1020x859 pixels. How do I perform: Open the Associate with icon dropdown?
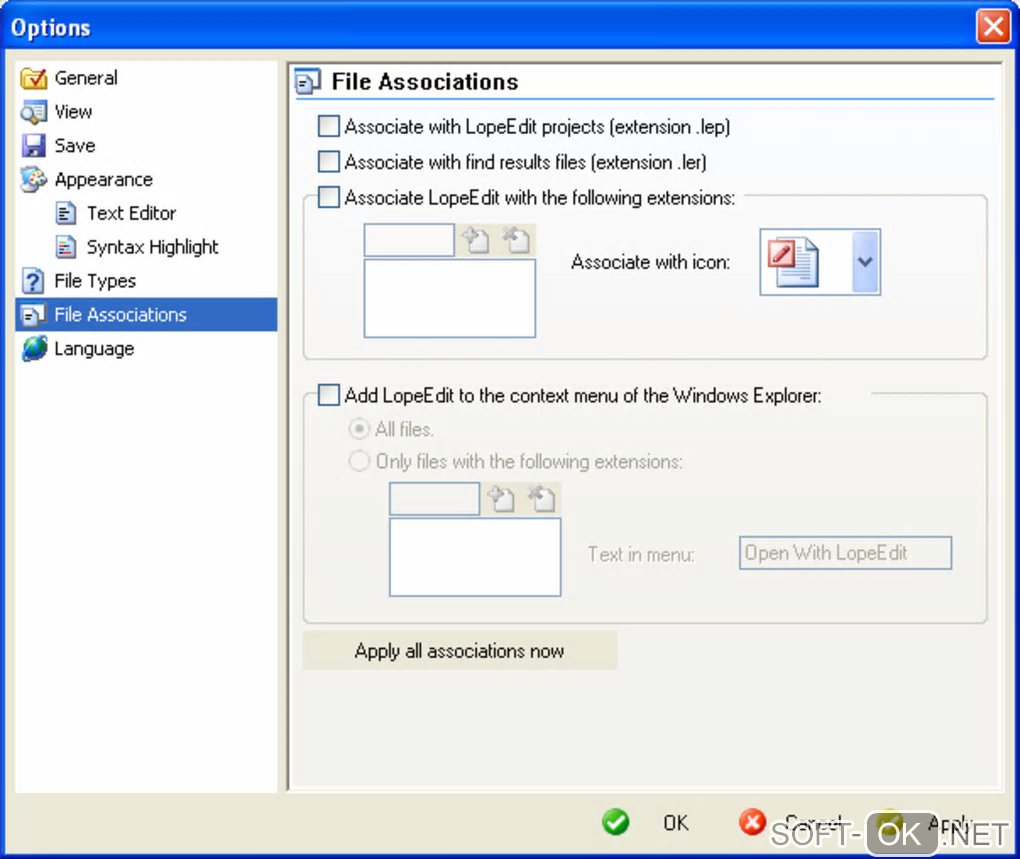pos(865,262)
